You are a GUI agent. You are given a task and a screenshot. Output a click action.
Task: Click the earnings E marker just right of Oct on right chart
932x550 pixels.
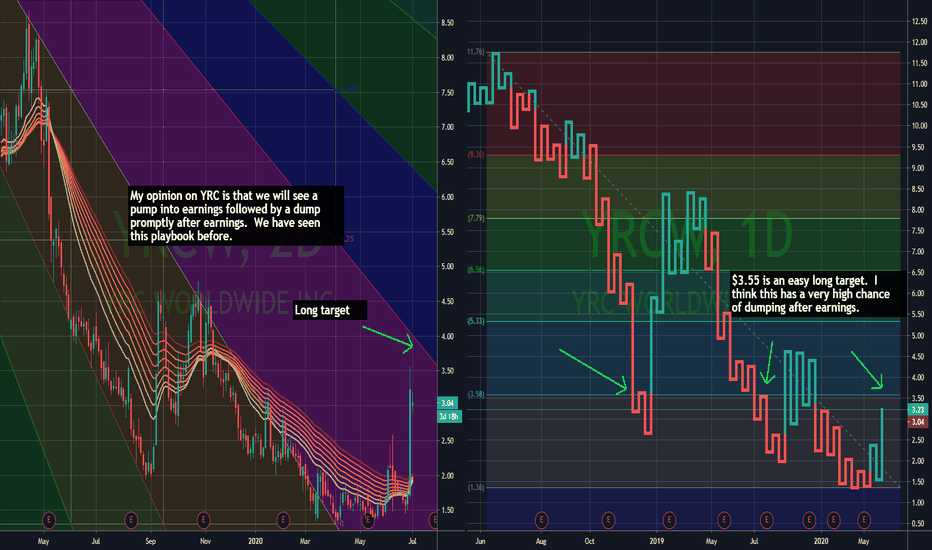608,520
